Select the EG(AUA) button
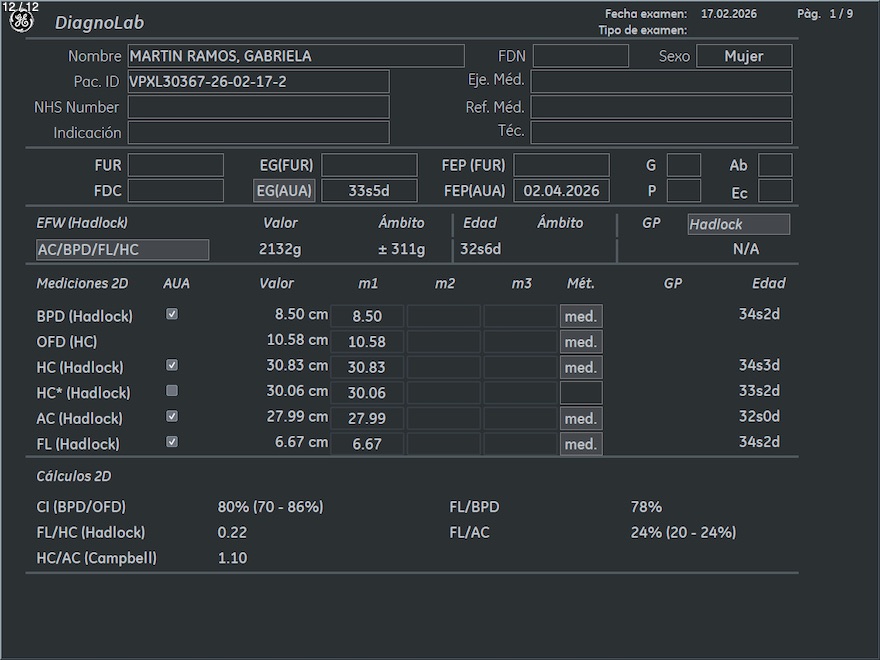The height and width of the screenshot is (660, 880). pos(284,191)
